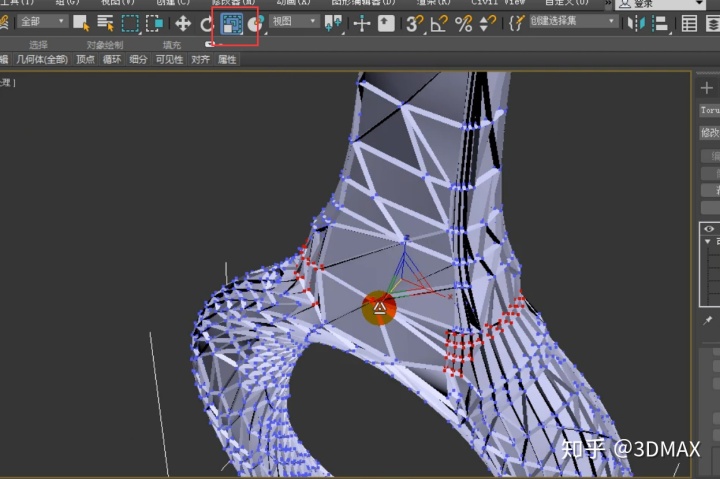This screenshot has height=479, width=720.
Task: Click Select and Place tool icon
Action: click(x=256, y=23)
